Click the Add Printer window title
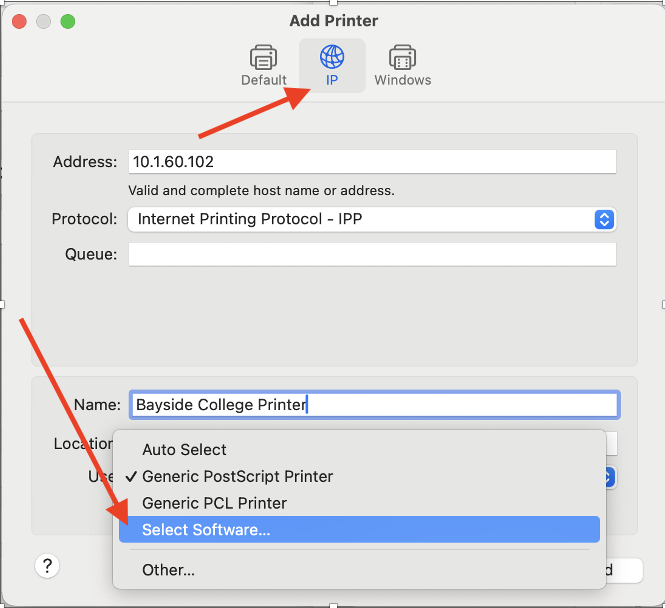 coord(334,20)
